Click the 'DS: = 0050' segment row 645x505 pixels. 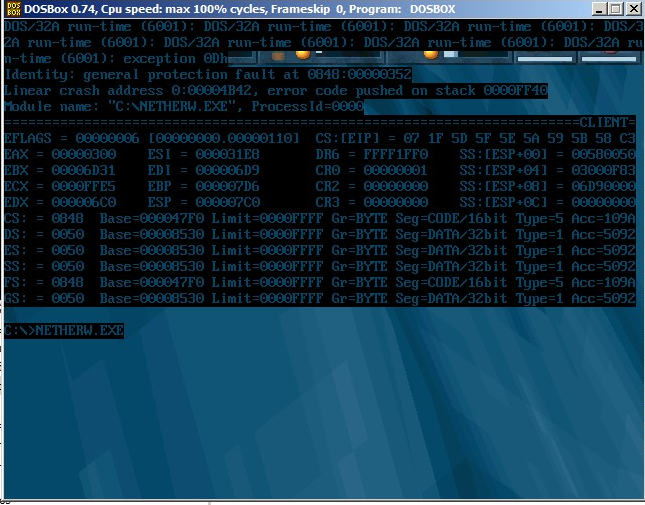point(320,234)
